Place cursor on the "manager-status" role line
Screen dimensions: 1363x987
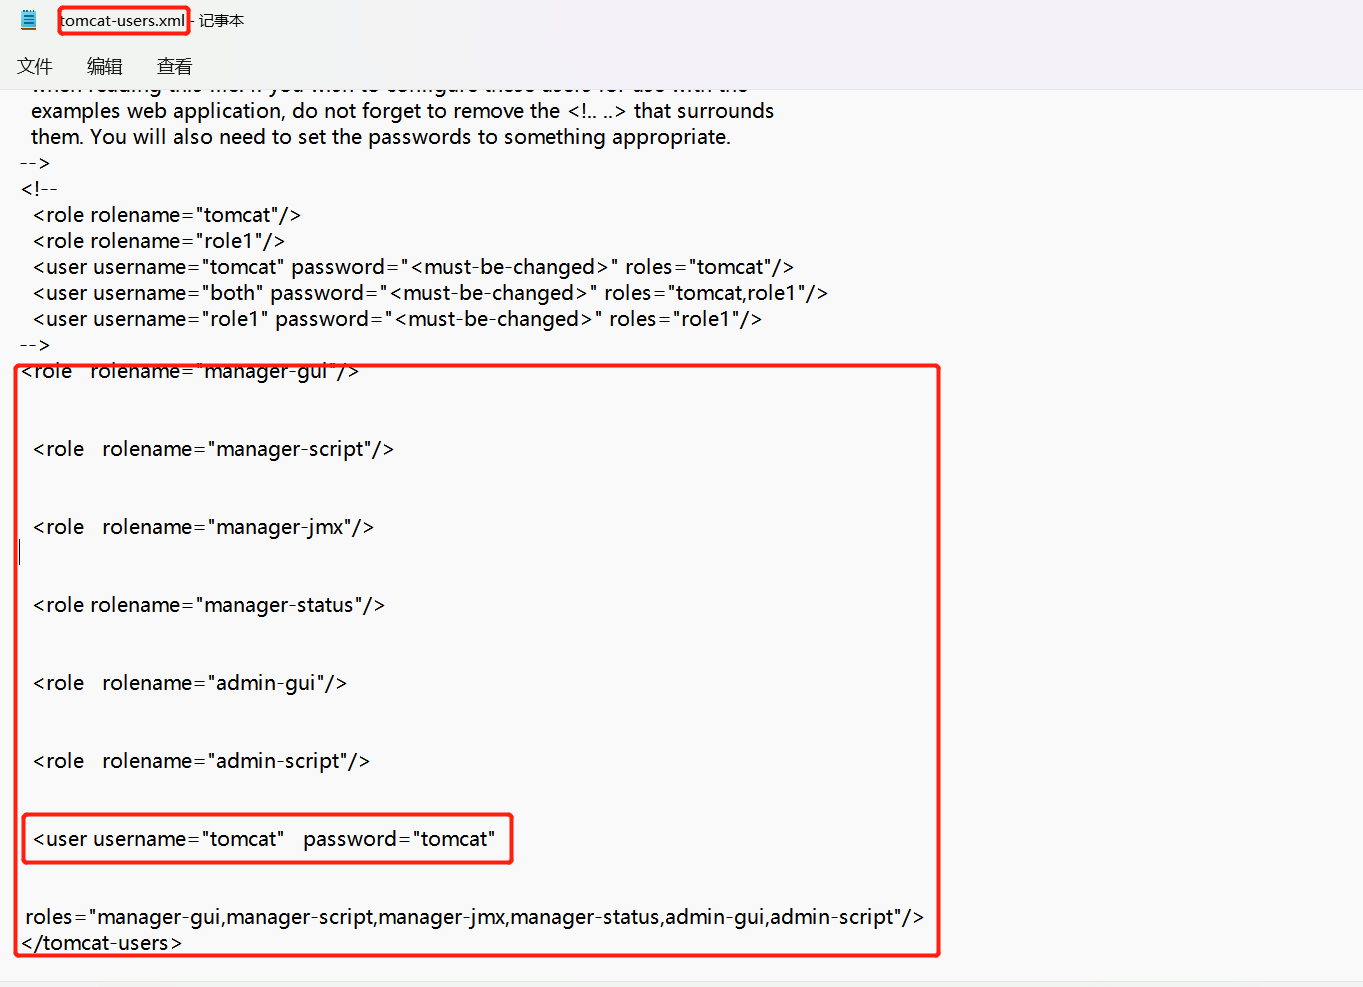pyautogui.click(x=209, y=605)
